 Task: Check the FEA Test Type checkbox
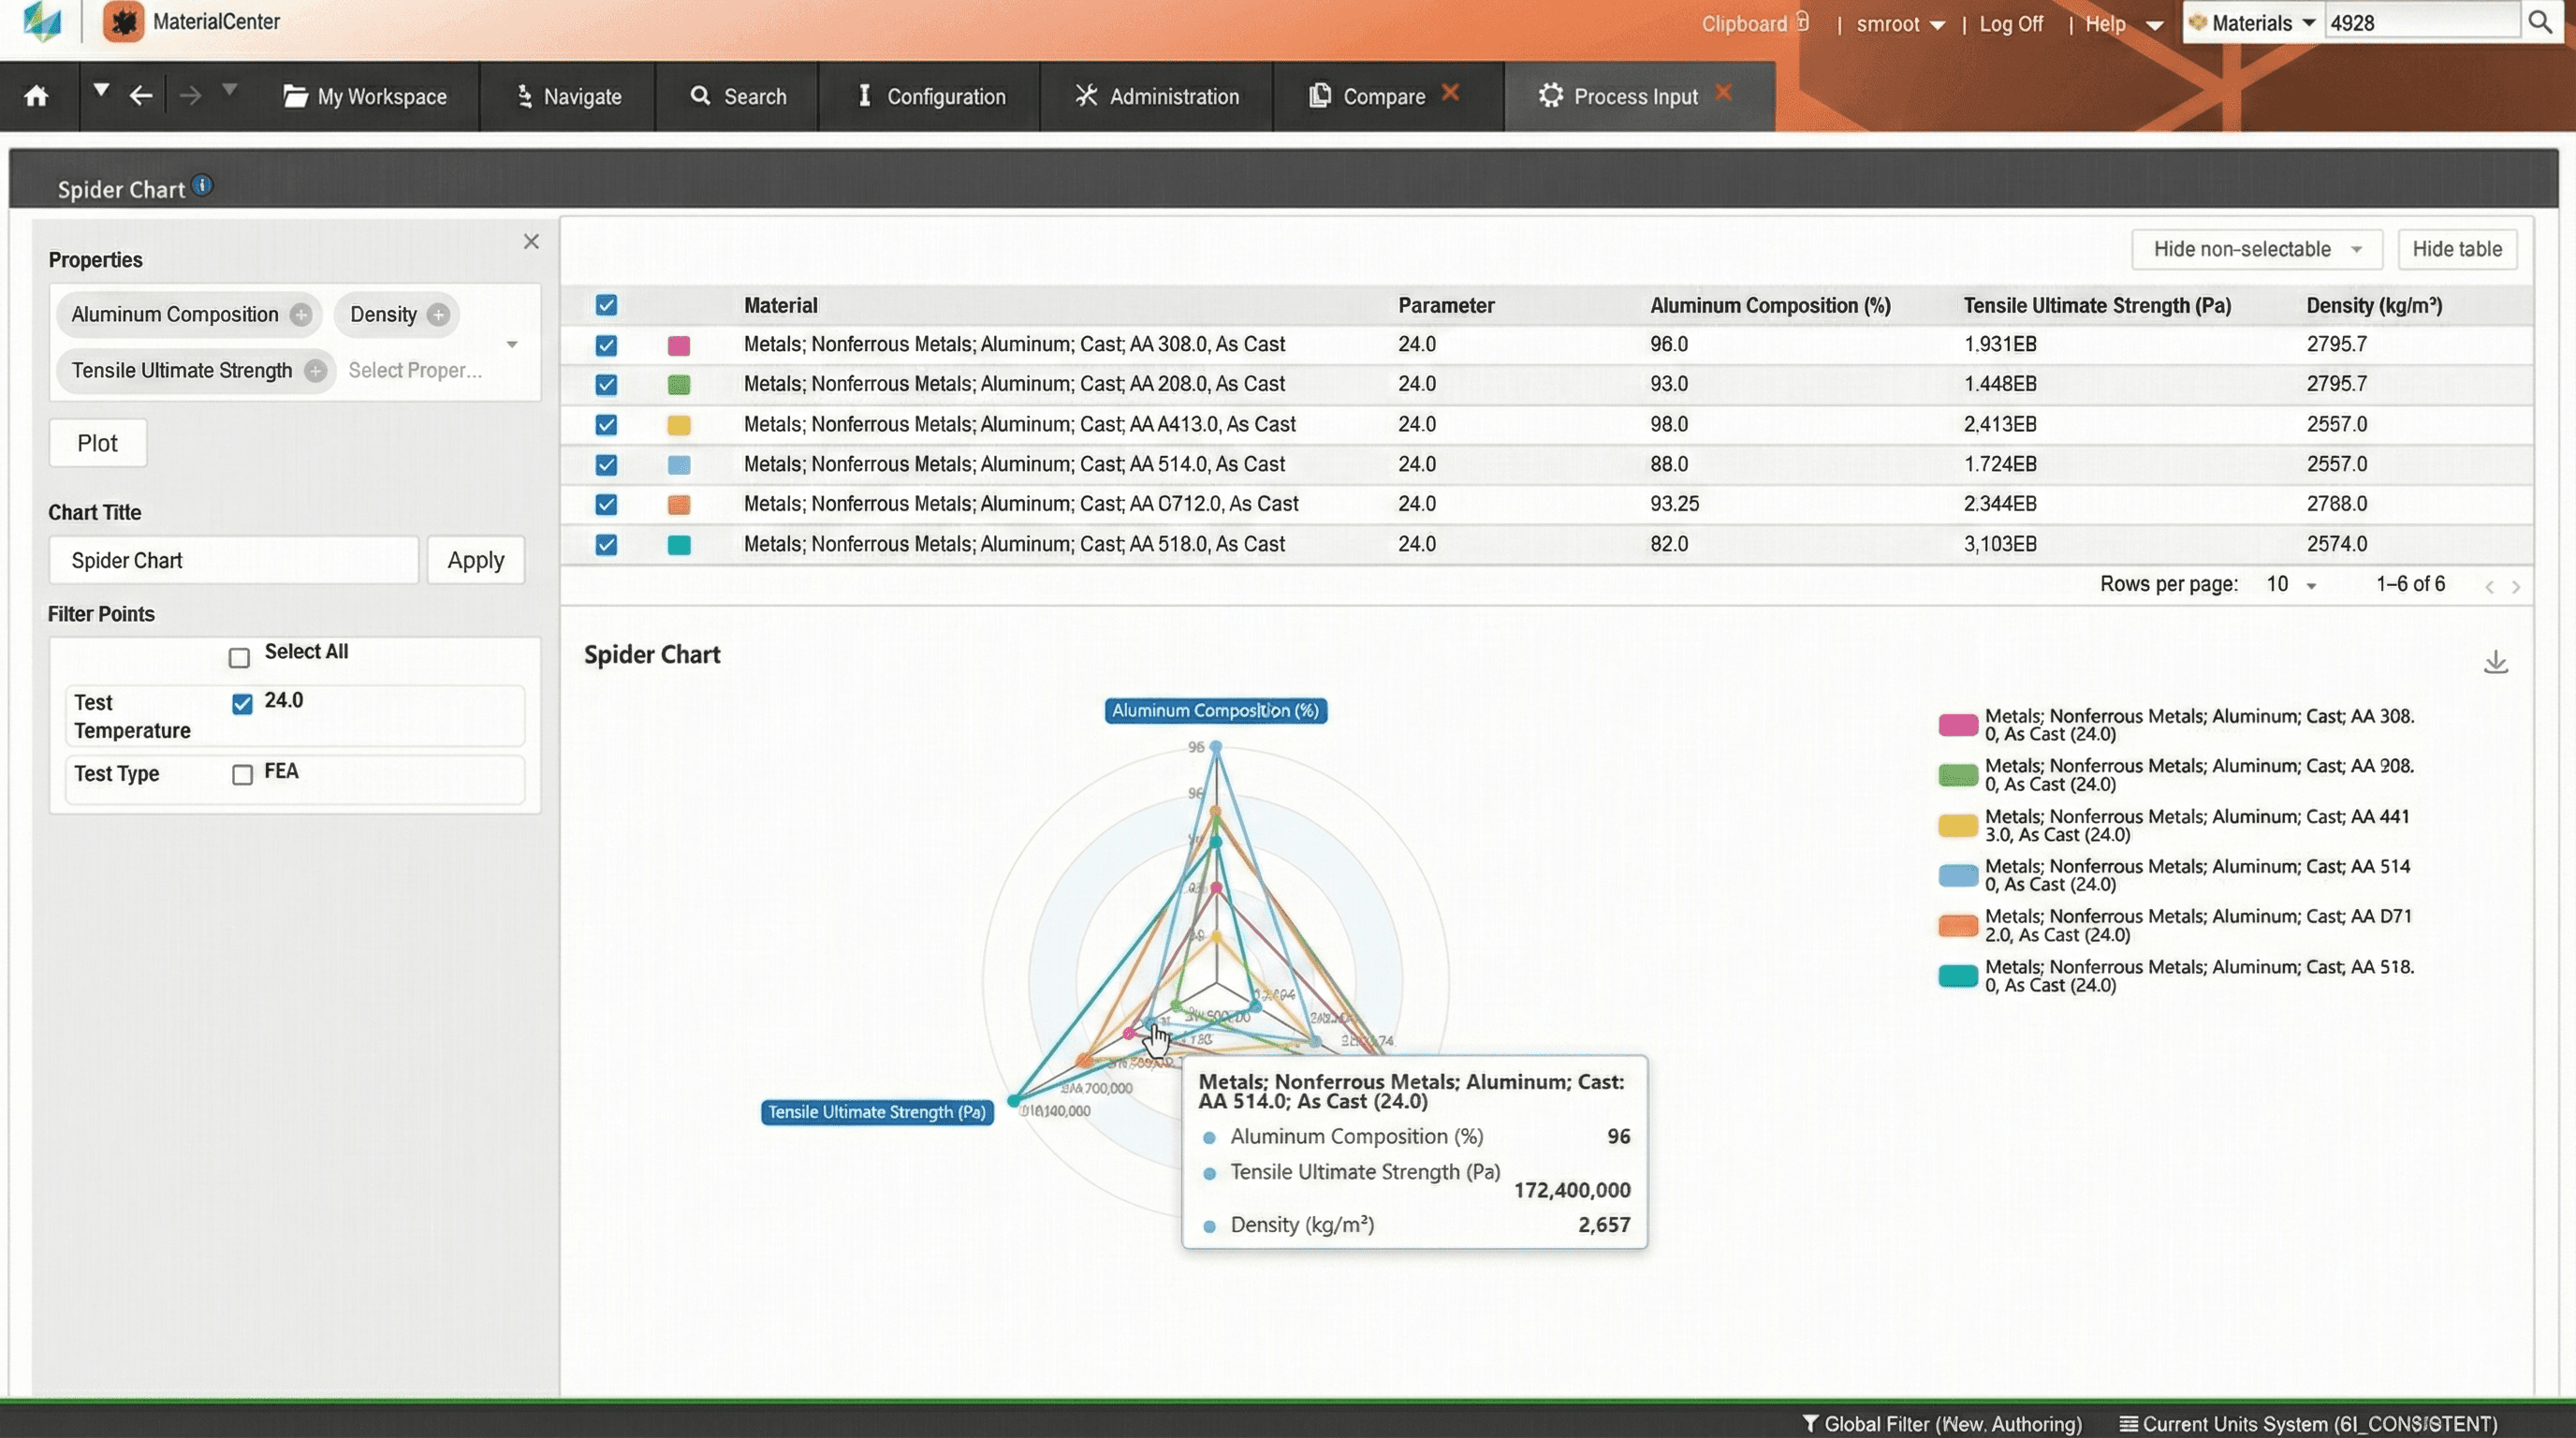242,775
